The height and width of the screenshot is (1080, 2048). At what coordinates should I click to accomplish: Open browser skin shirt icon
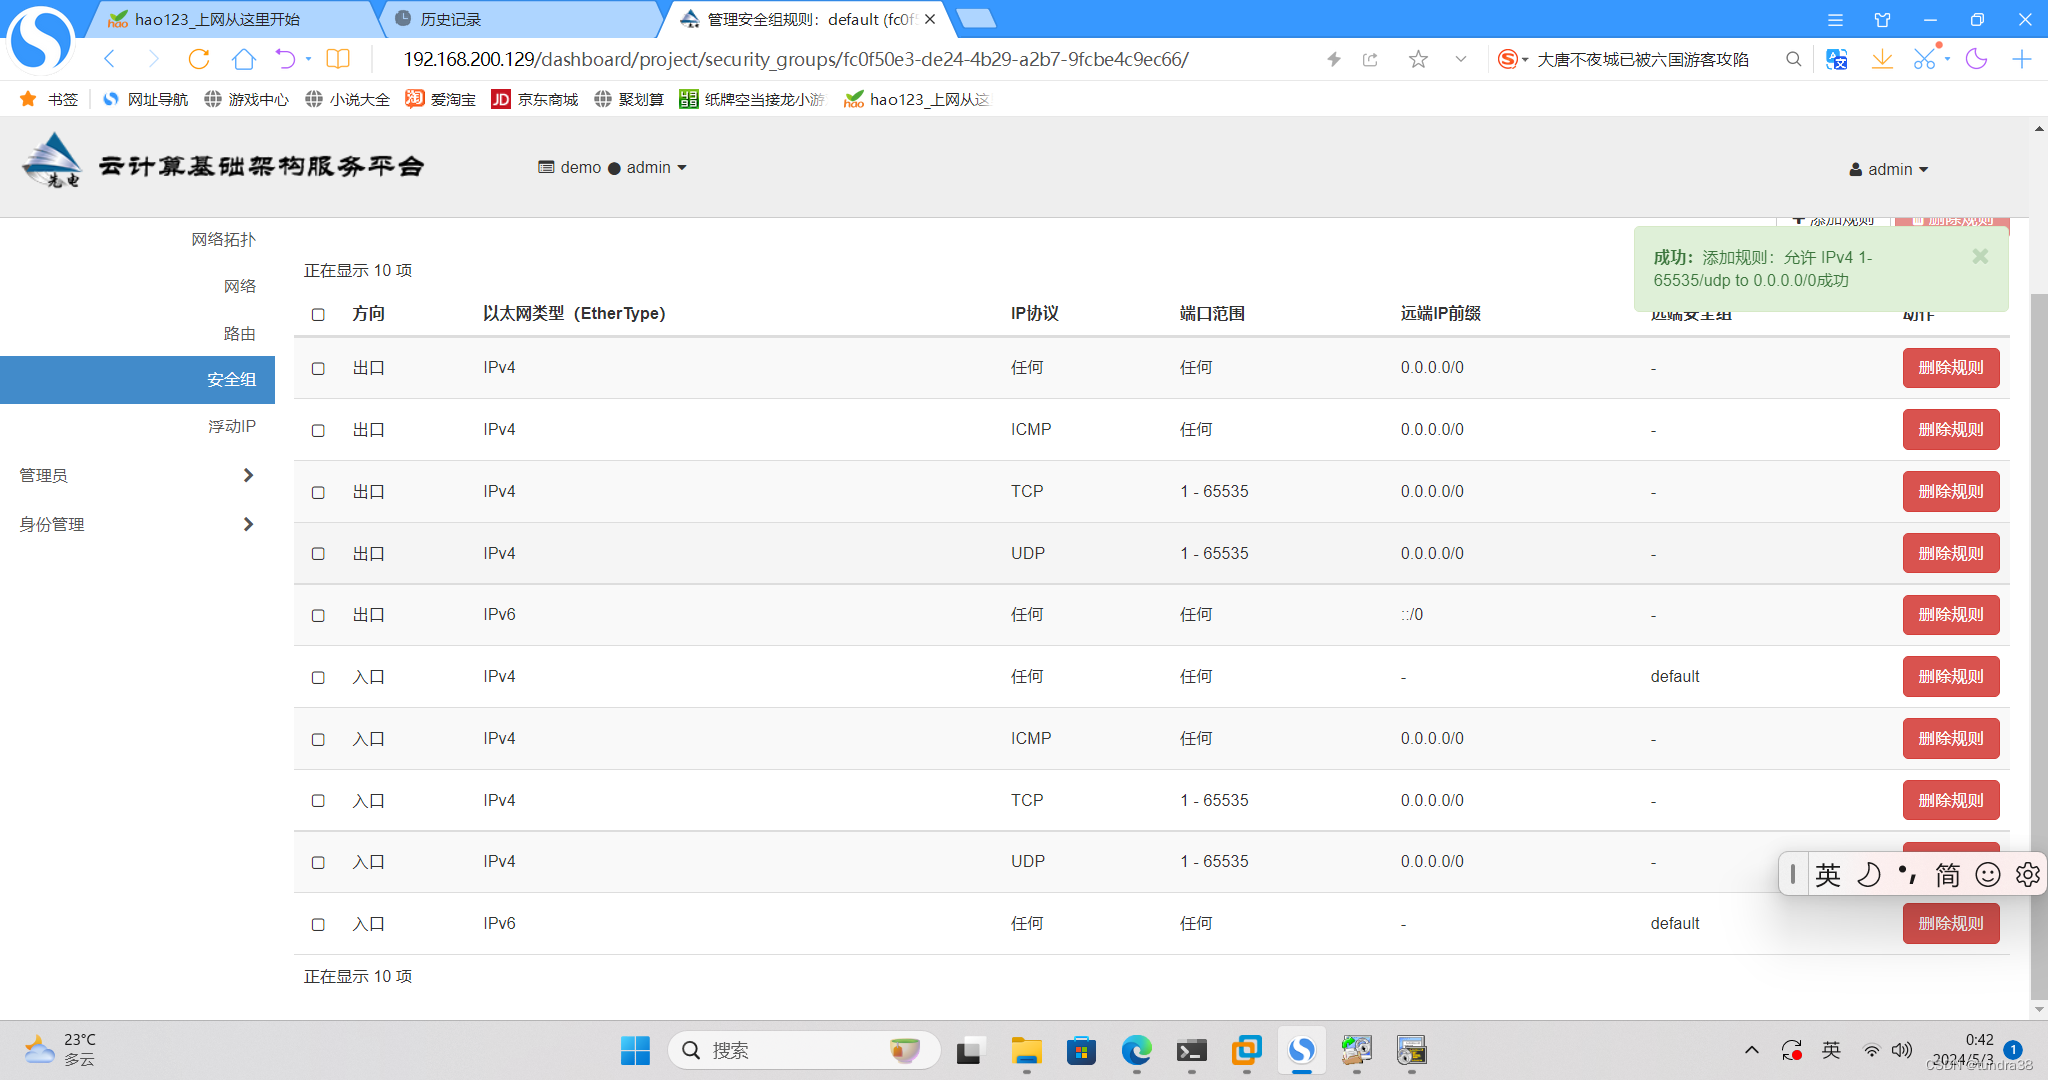pos(1882,20)
